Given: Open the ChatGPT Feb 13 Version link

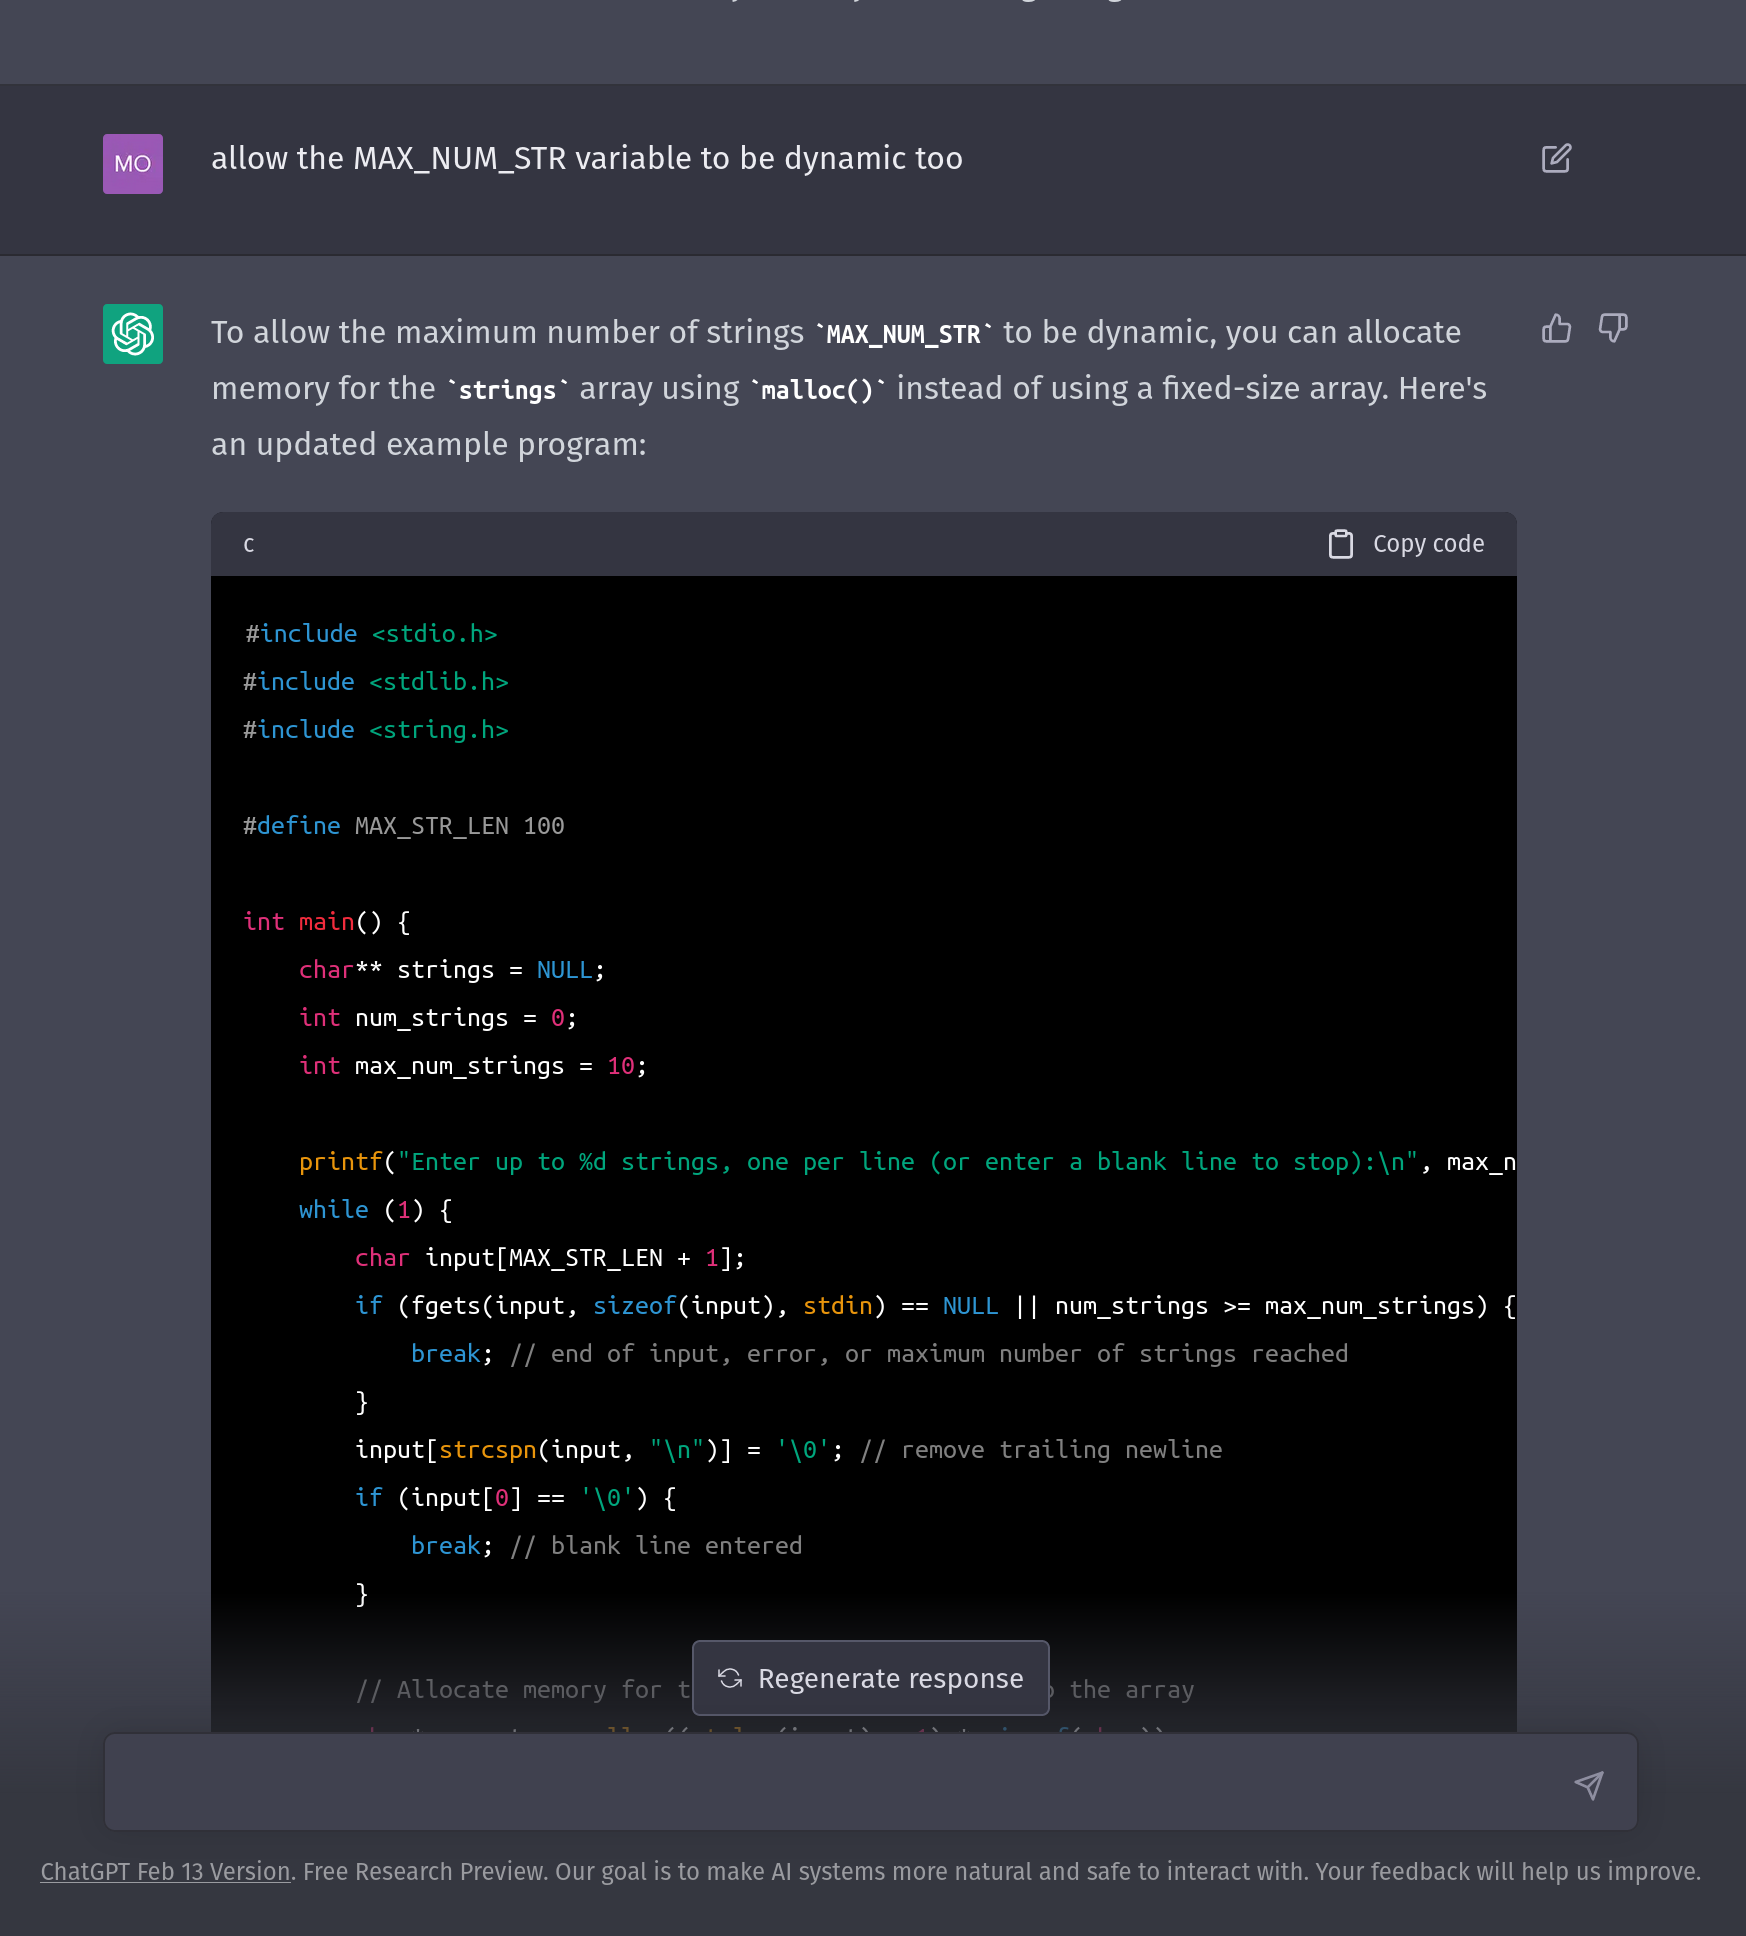Looking at the screenshot, I should [165, 1871].
